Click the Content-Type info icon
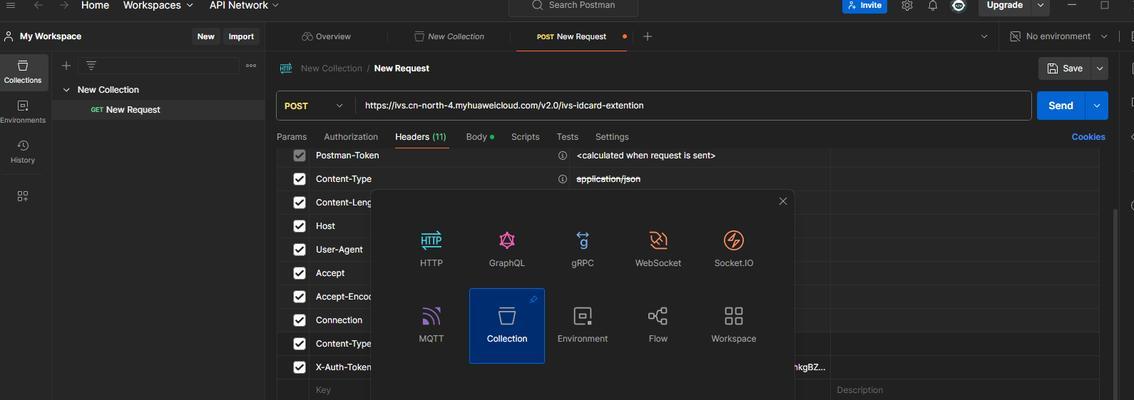Viewport: 1134px width, 400px height. (562, 179)
